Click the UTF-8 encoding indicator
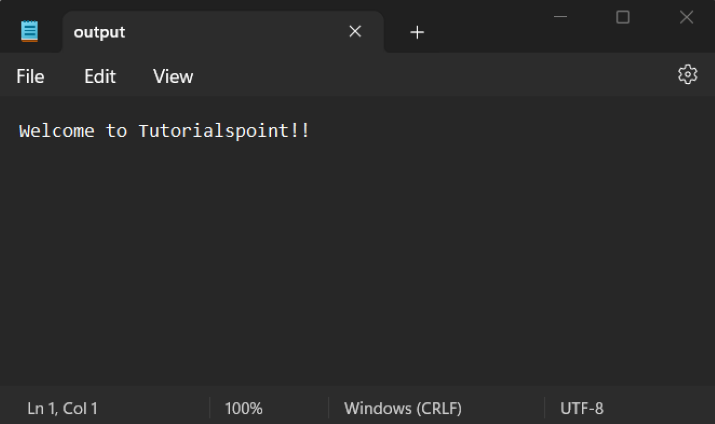Viewport: 715px width, 424px height. point(581,408)
